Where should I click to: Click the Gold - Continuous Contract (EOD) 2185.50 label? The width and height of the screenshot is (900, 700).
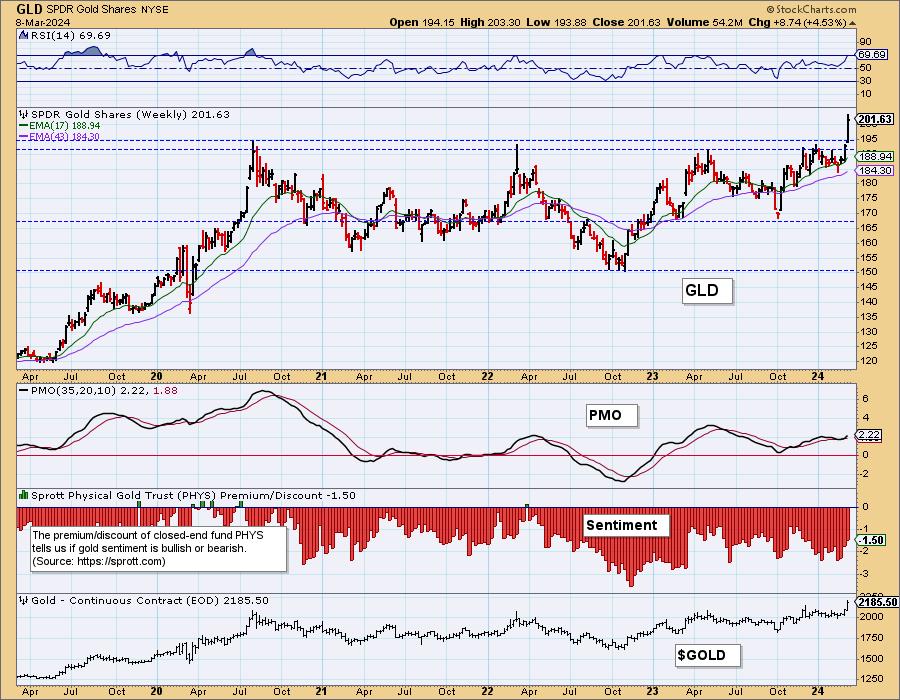point(150,601)
